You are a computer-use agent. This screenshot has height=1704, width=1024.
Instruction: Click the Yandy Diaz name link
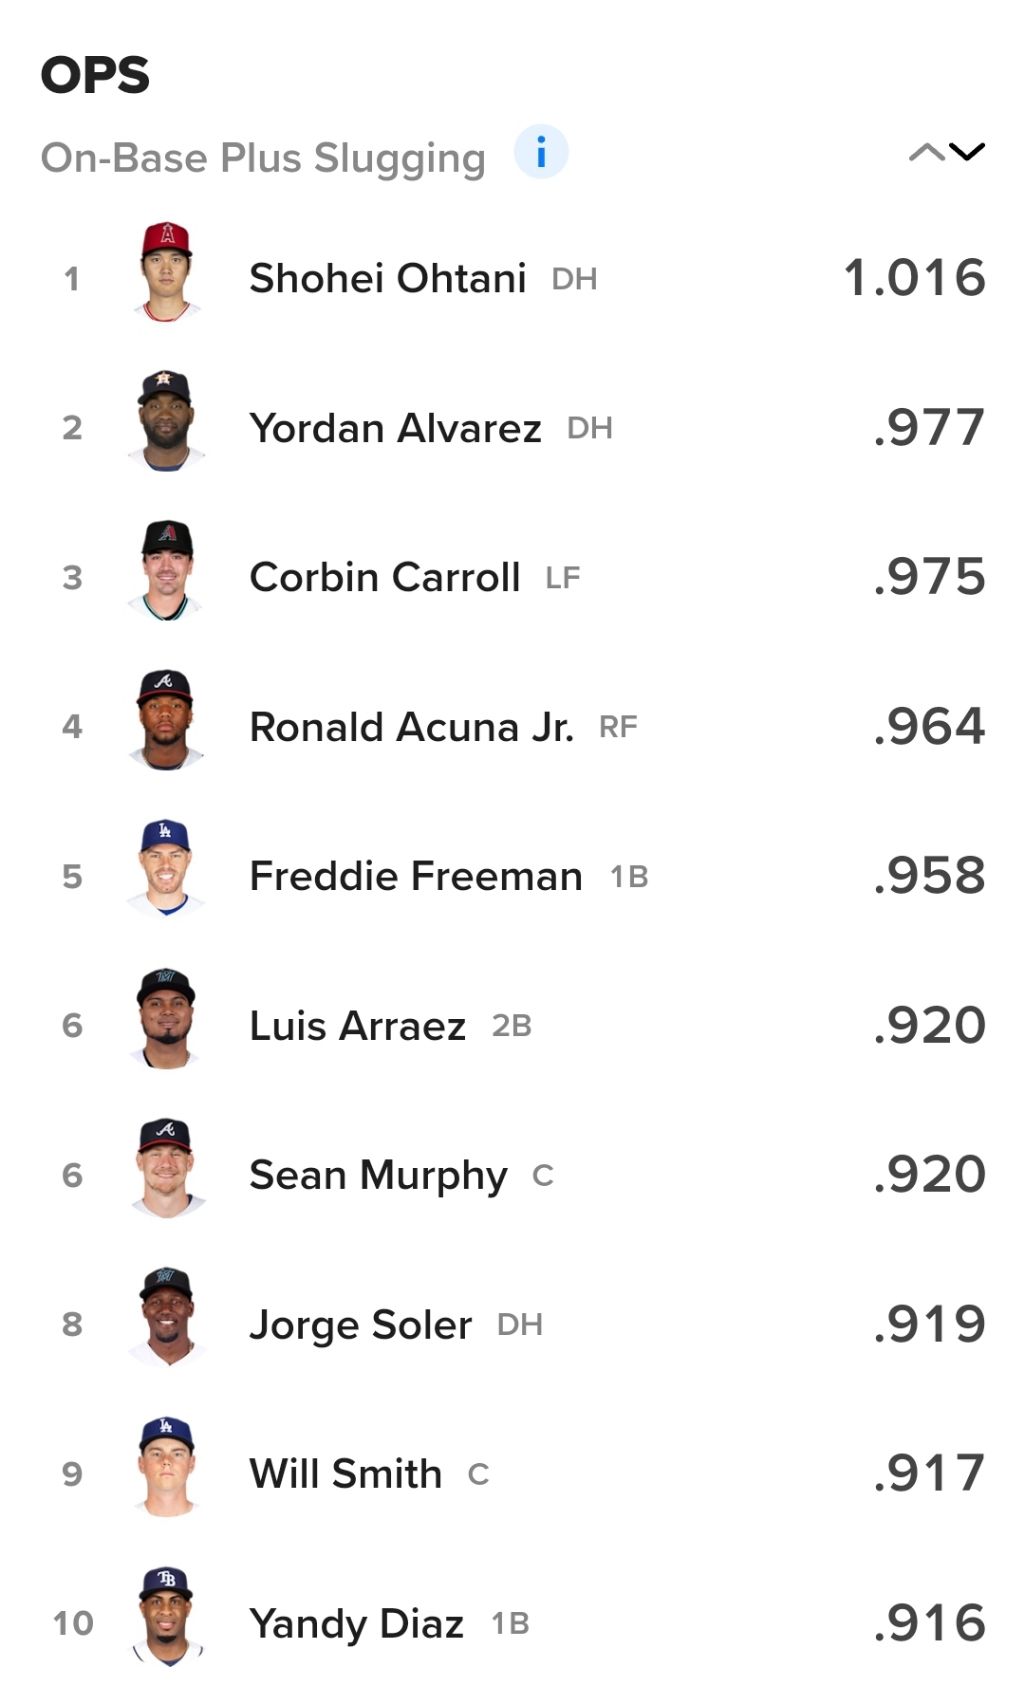tap(356, 1623)
